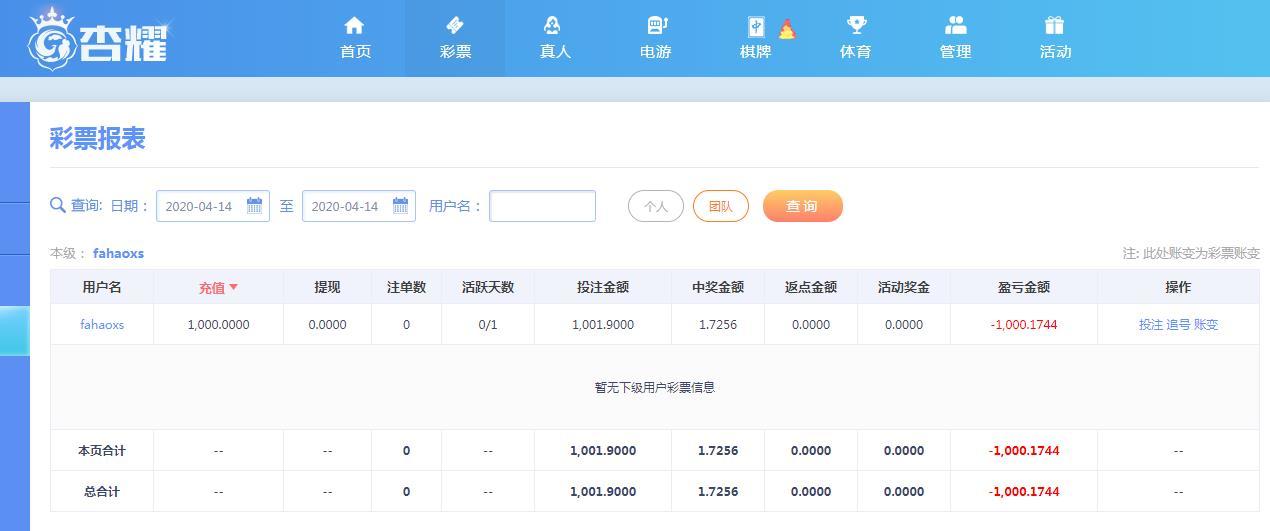The image size is (1270, 531).
Task: Click the 注: 此处账变为彩票账变 note
Action: click(1191, 253)
